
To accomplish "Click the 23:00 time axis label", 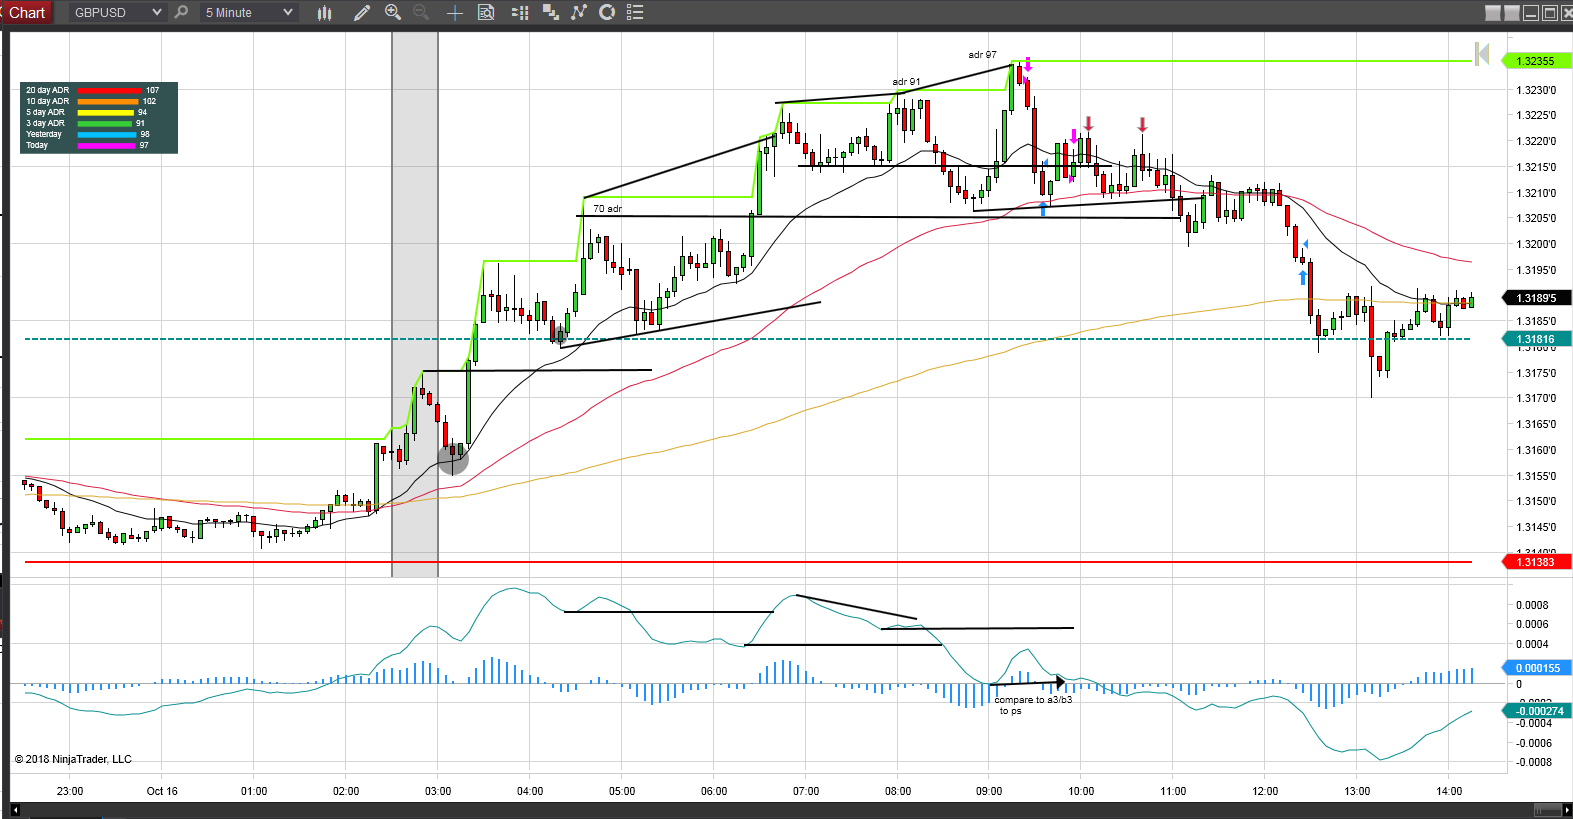I will 70,791.
